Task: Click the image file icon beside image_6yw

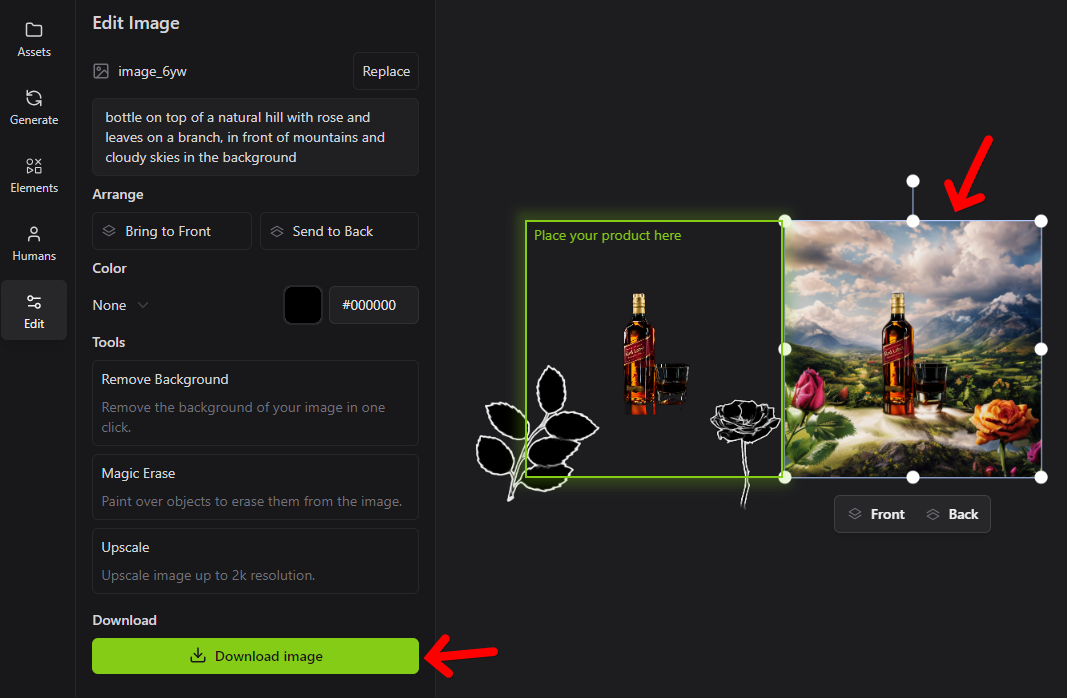Action: click(x=101, y=71)
